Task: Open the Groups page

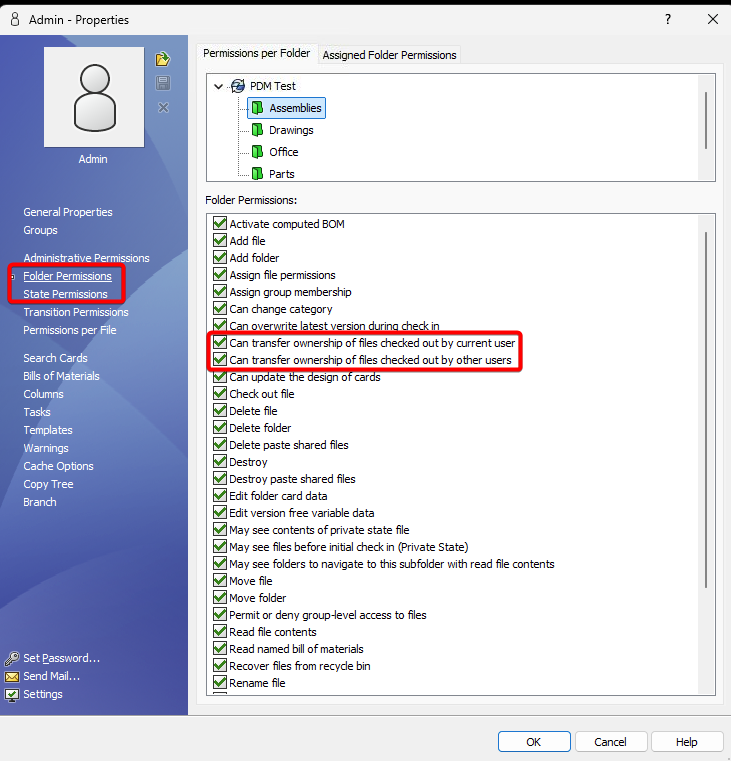Action: (40, 230)
